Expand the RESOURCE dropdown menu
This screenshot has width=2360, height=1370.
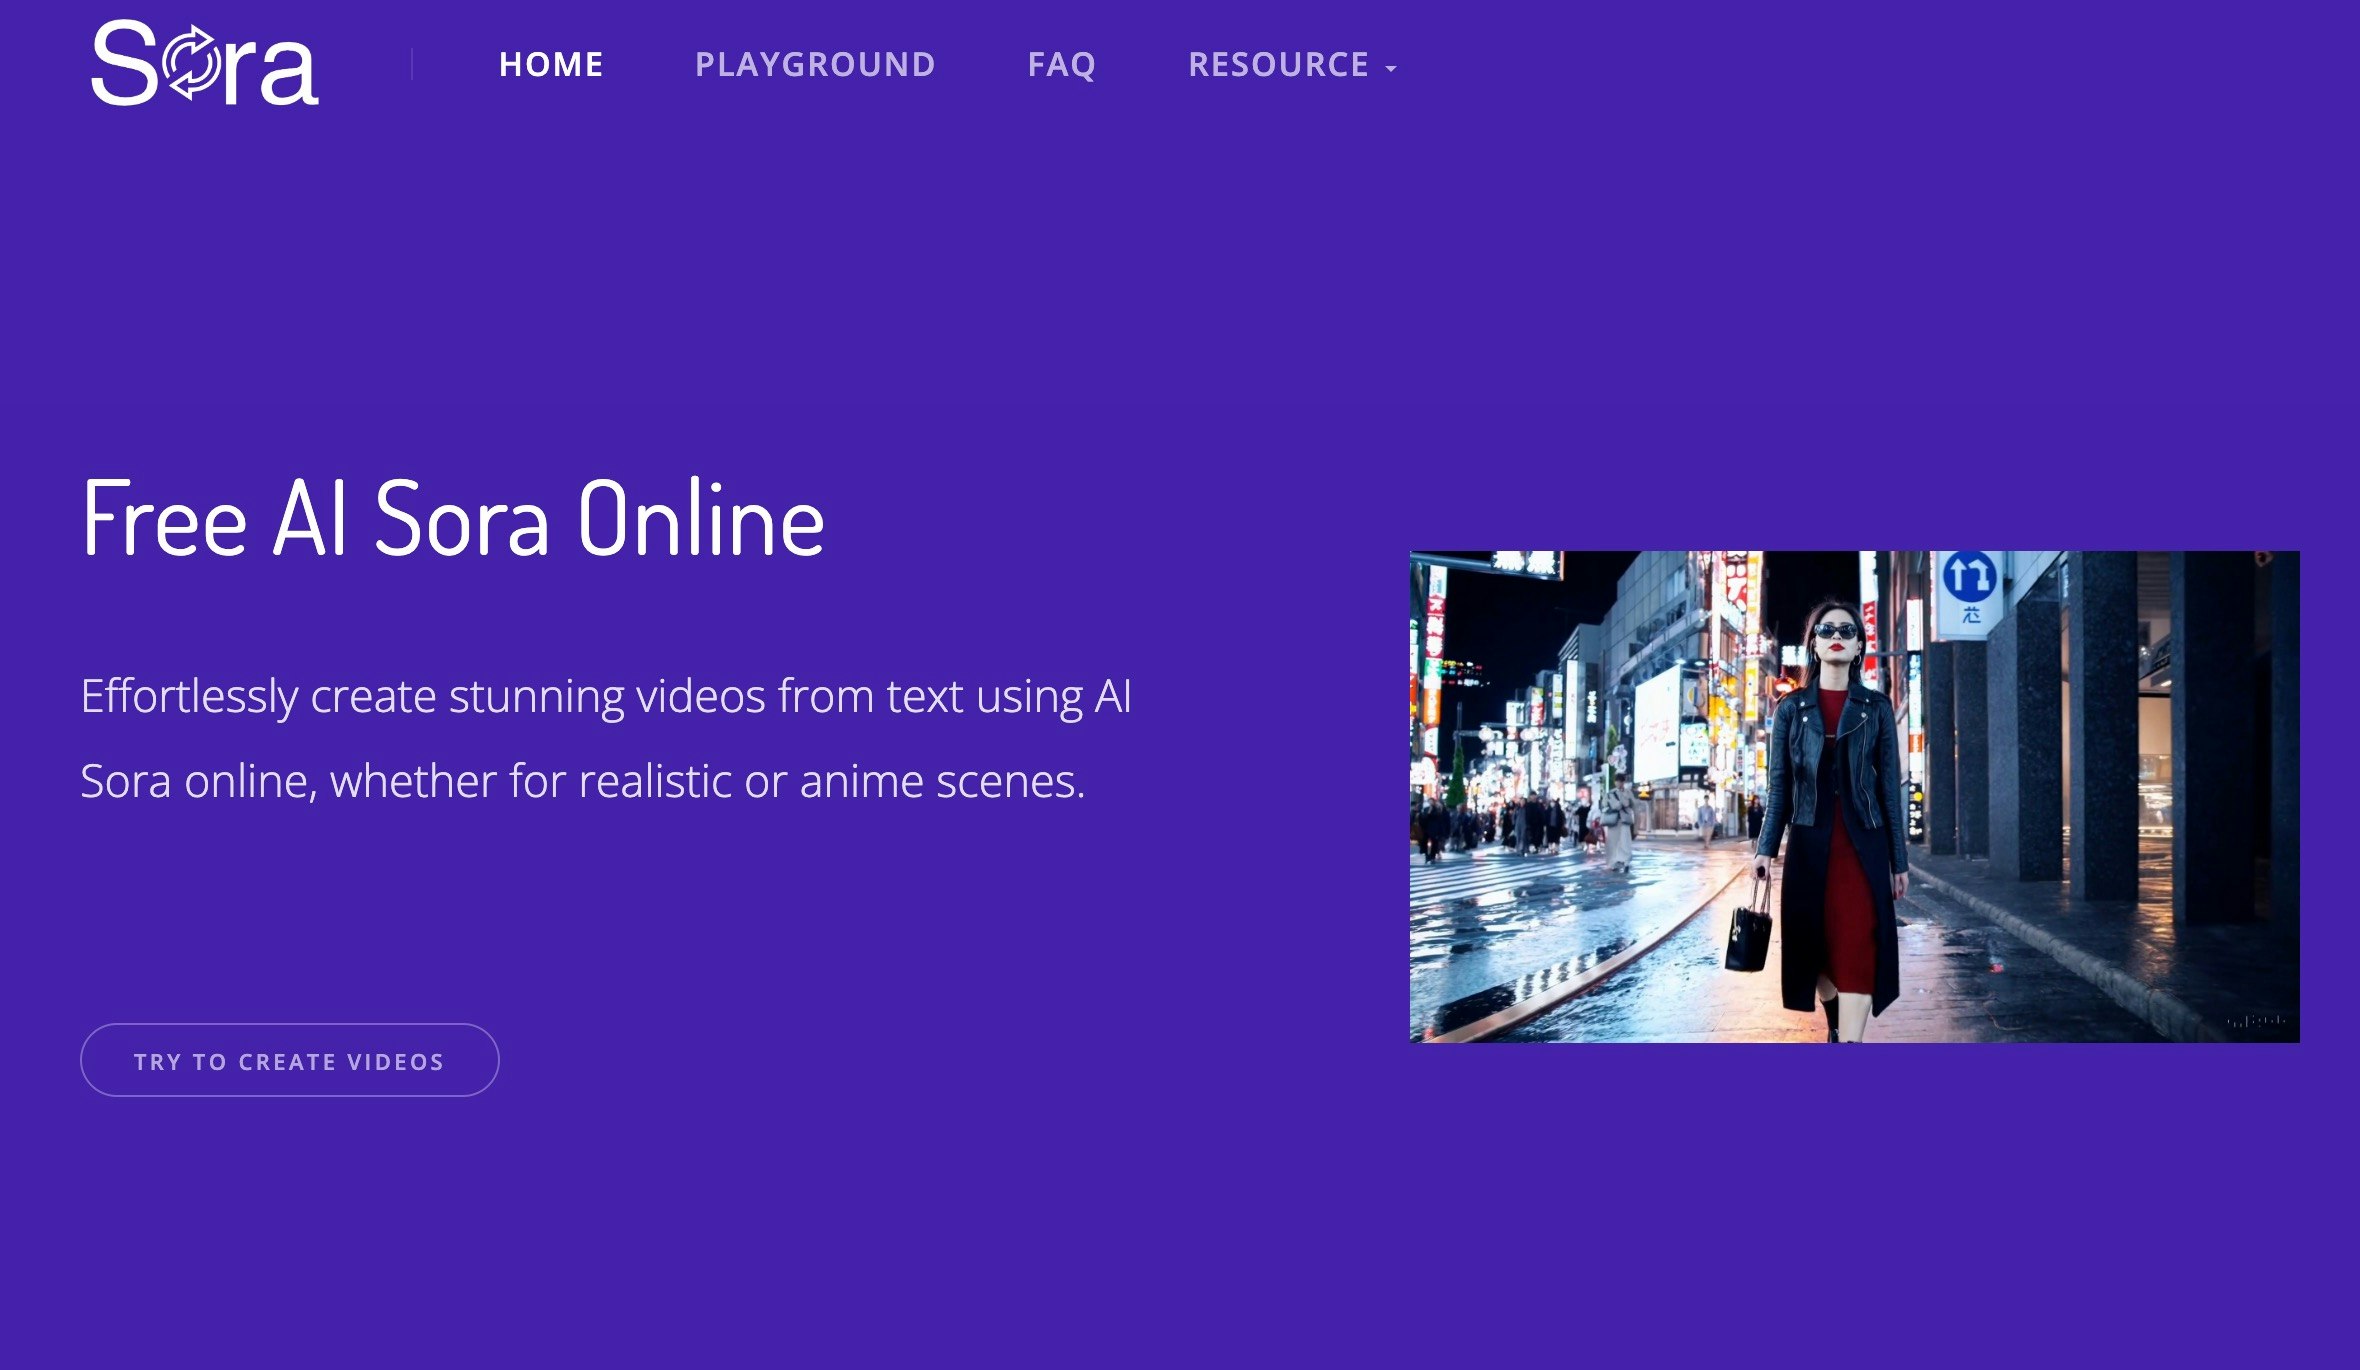coord(1279,65)
